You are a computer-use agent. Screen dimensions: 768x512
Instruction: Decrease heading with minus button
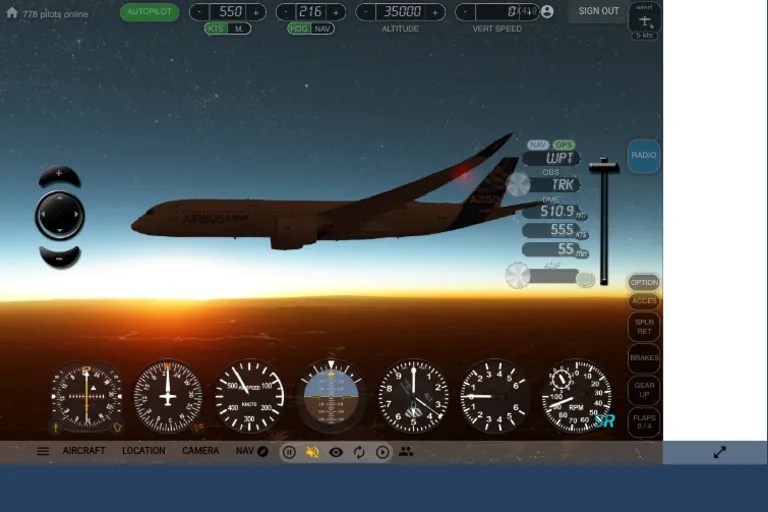286,12
